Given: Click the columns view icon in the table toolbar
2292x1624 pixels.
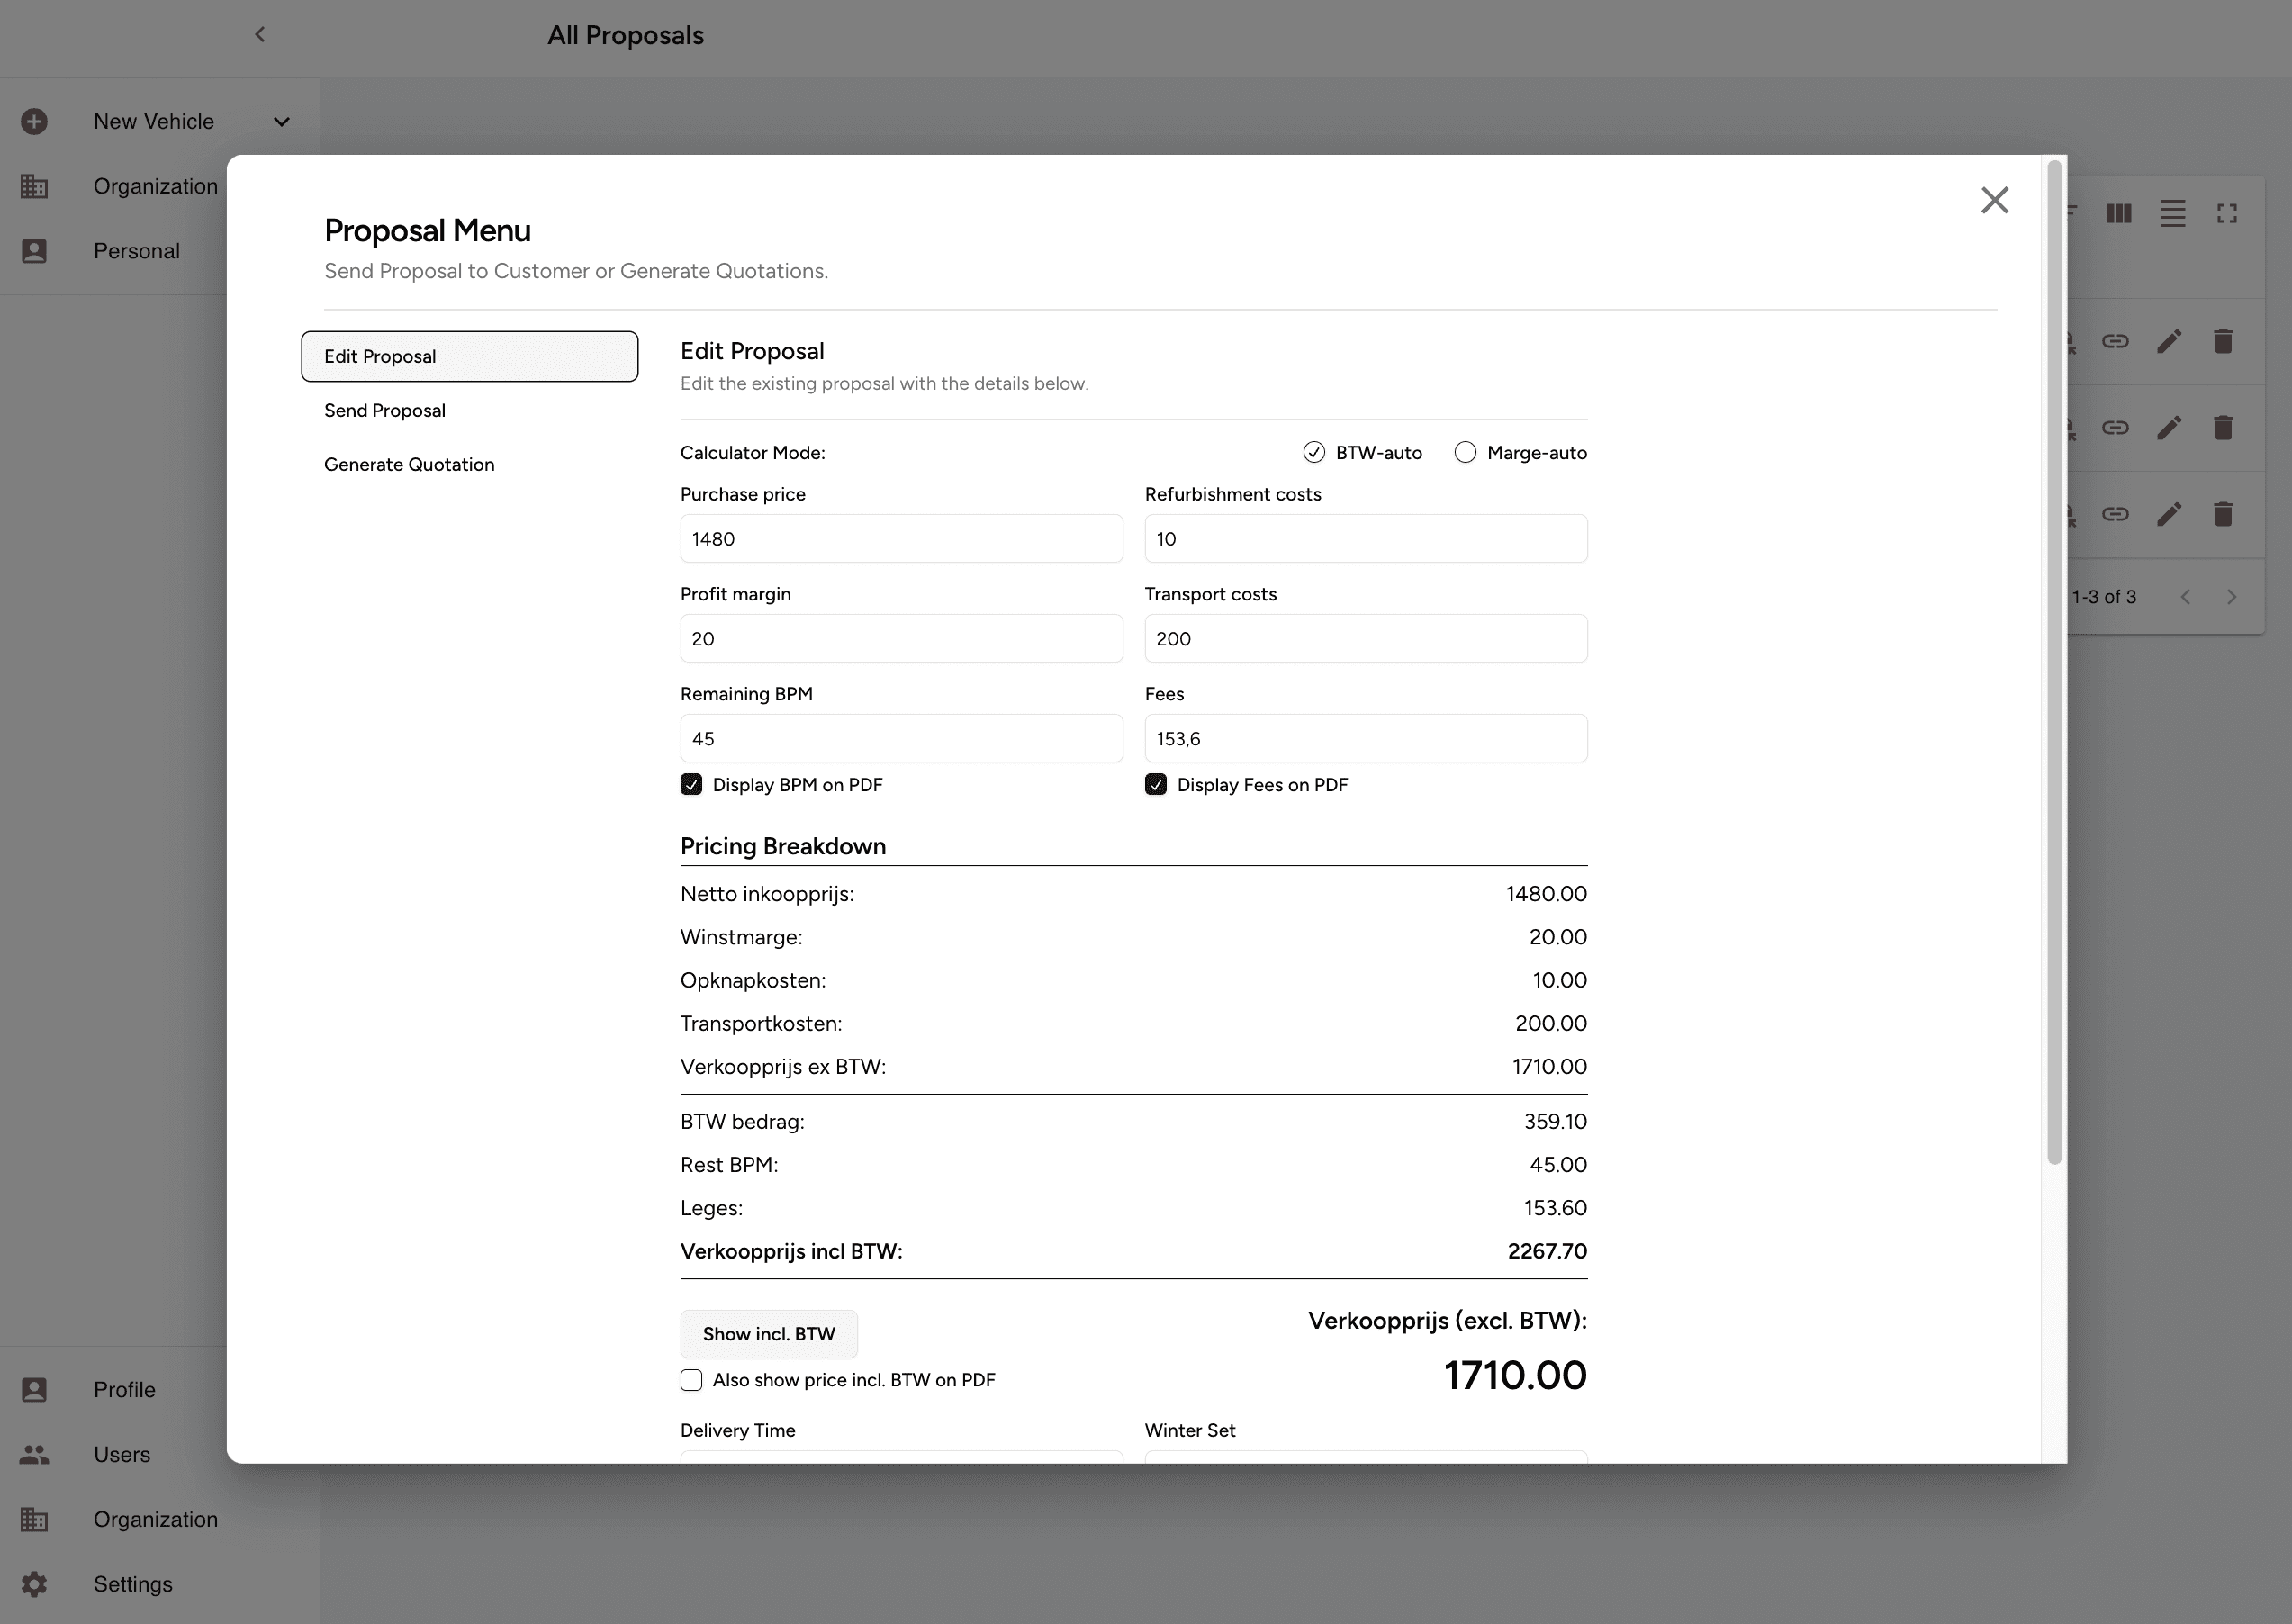Looking at the screenshot, I should pyautogui.click(x=2119, y=213).
